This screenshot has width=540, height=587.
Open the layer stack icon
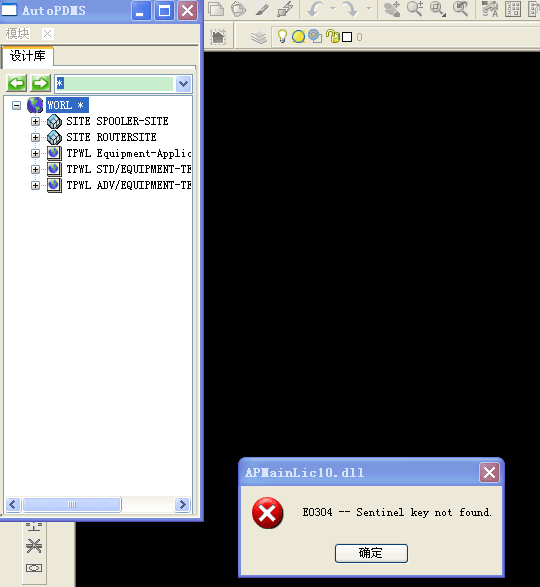click(x=258, y=37)
